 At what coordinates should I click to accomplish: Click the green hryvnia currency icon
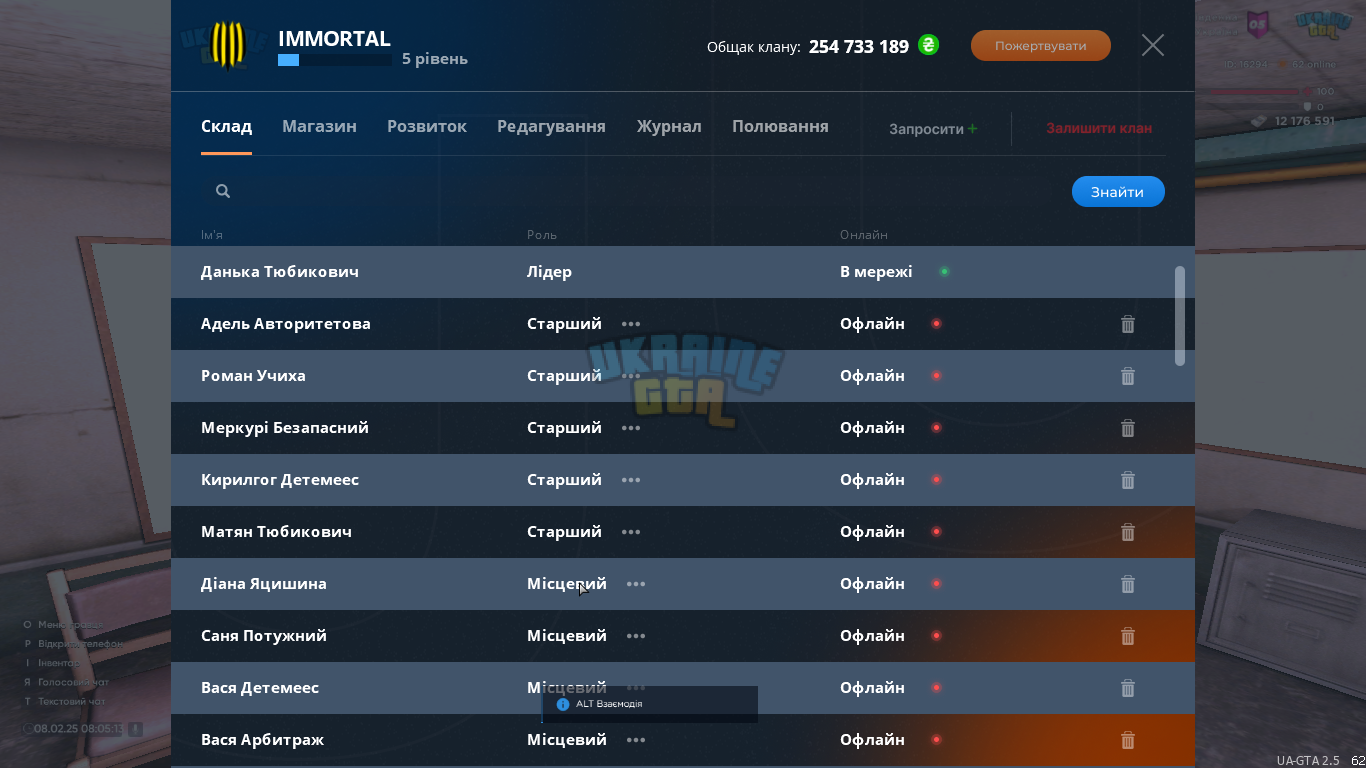pos(929,45)
